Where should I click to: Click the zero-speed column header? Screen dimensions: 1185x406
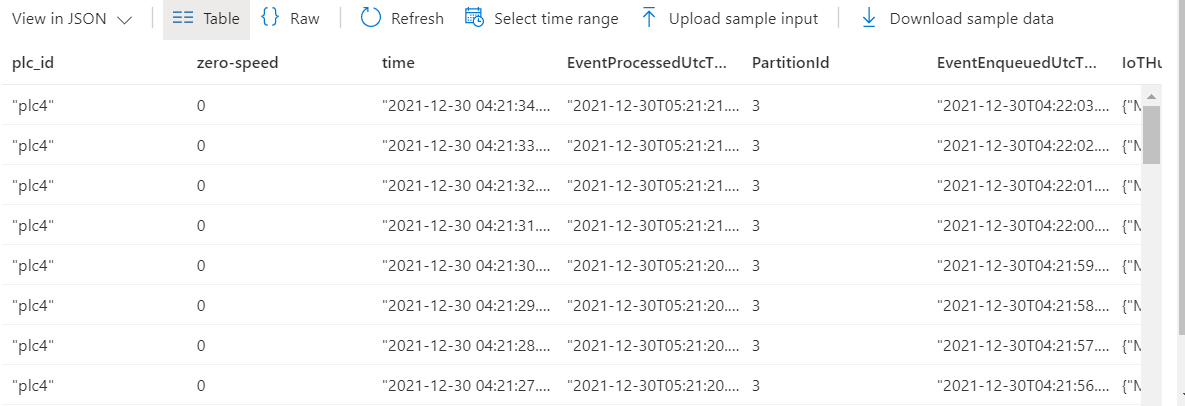point(237,63)
